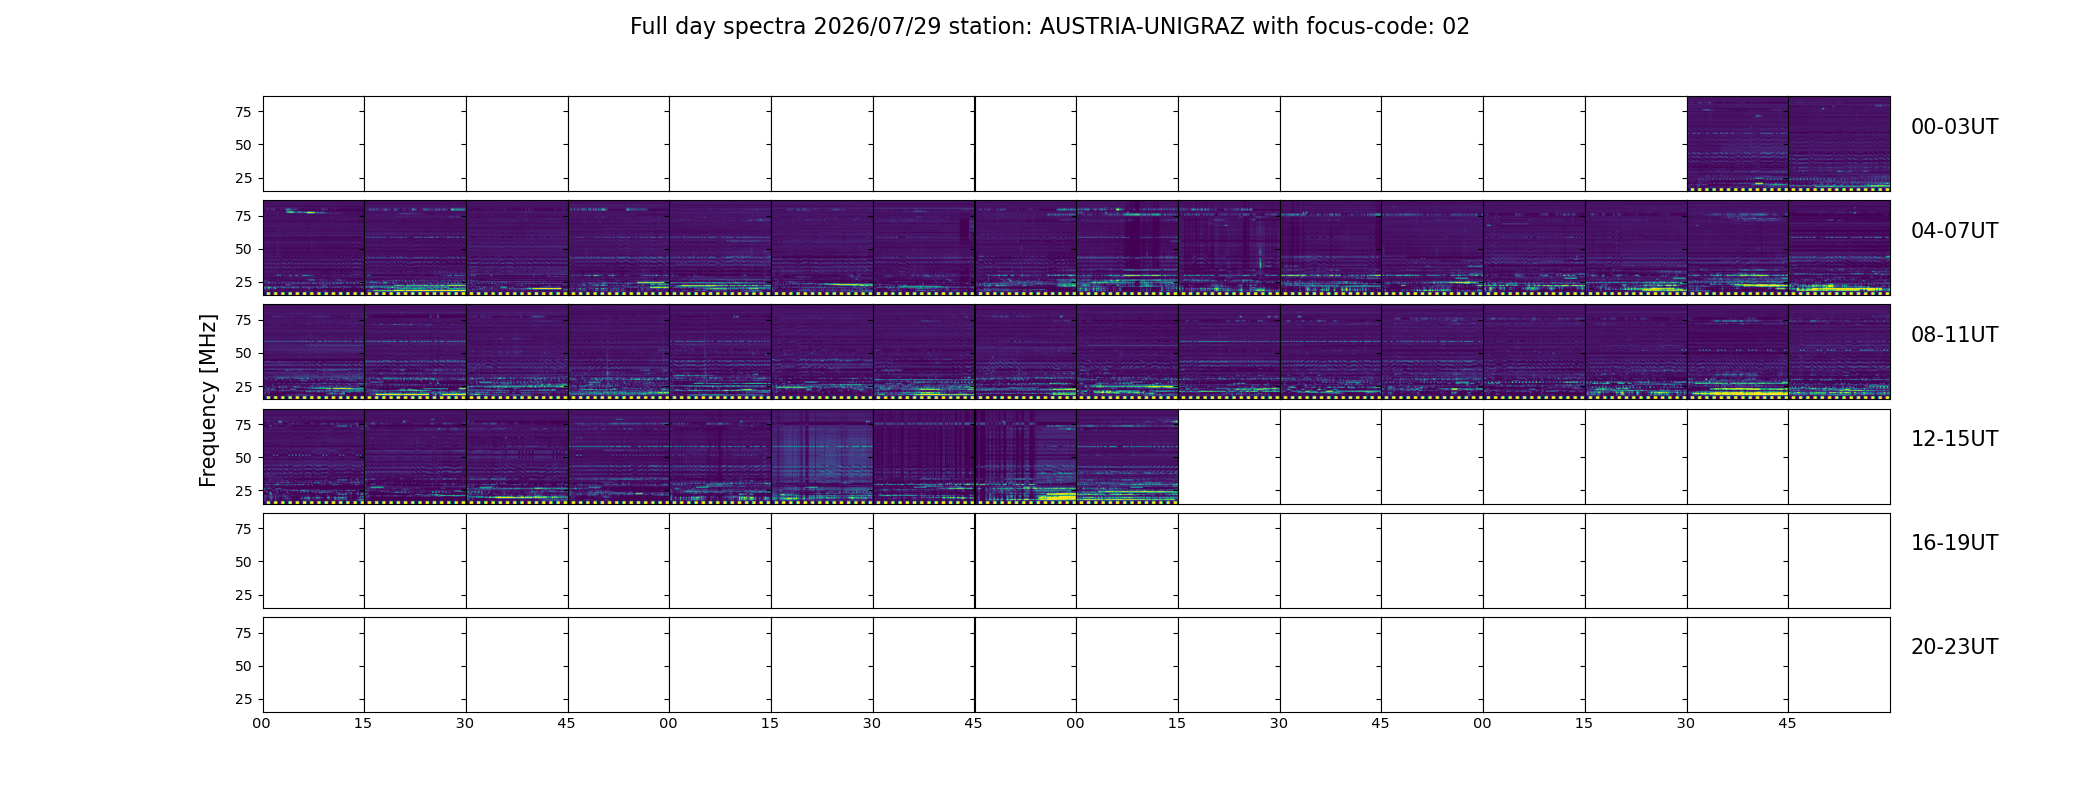Click the rightmost 45 tick on the time axis
The width and height of the screenshot is (2100, 800).
1787,723
